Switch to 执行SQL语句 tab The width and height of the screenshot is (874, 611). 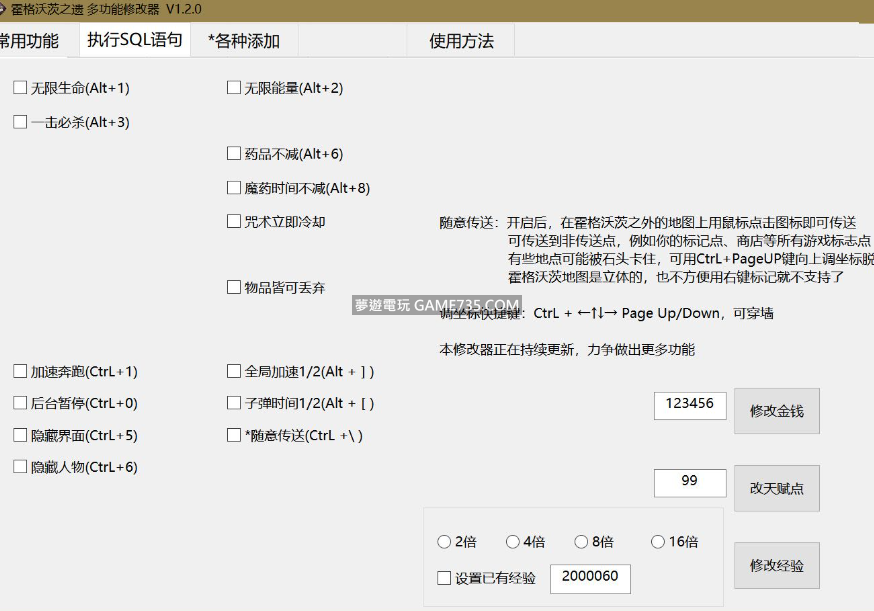135,41
